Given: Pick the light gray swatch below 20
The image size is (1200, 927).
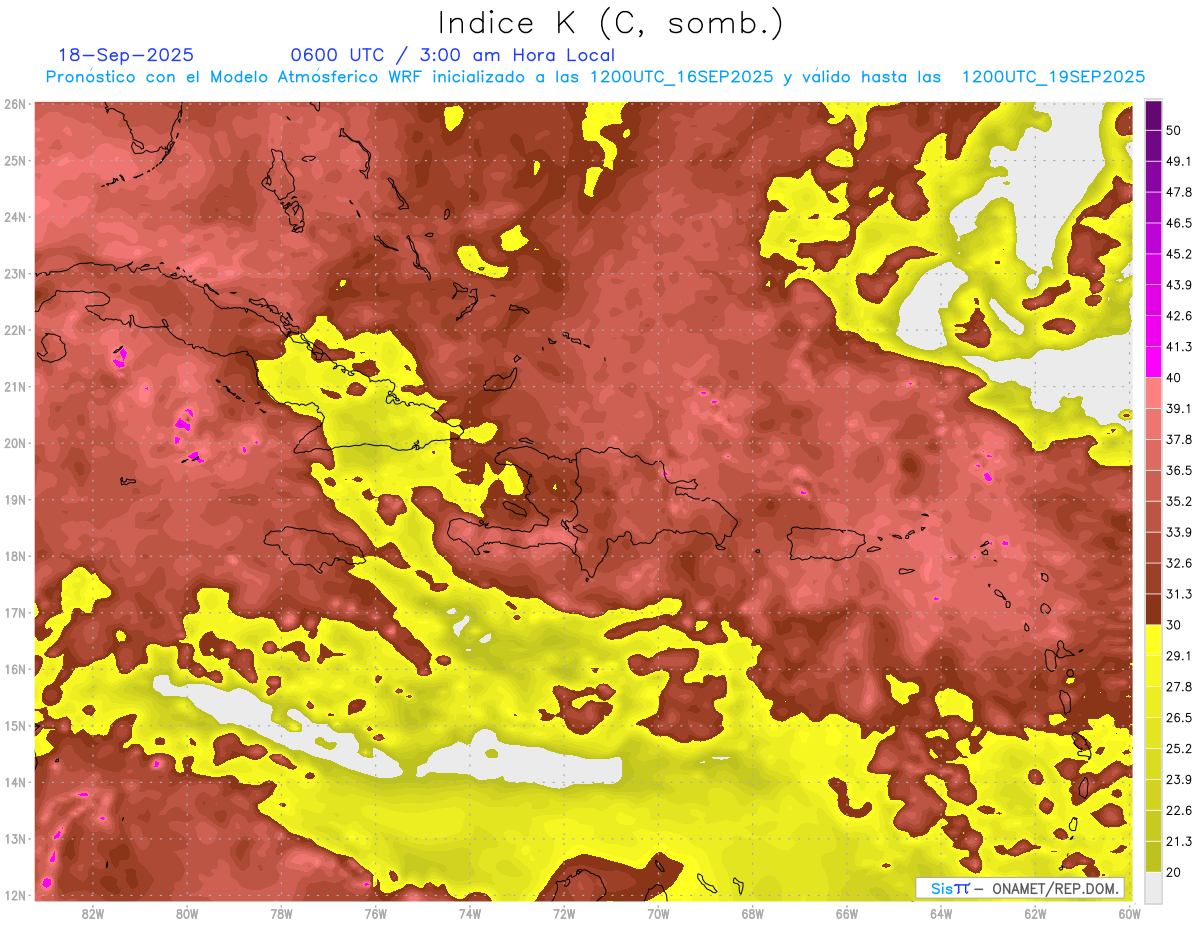Looking at the screenshot, I should pos(1153,887).
